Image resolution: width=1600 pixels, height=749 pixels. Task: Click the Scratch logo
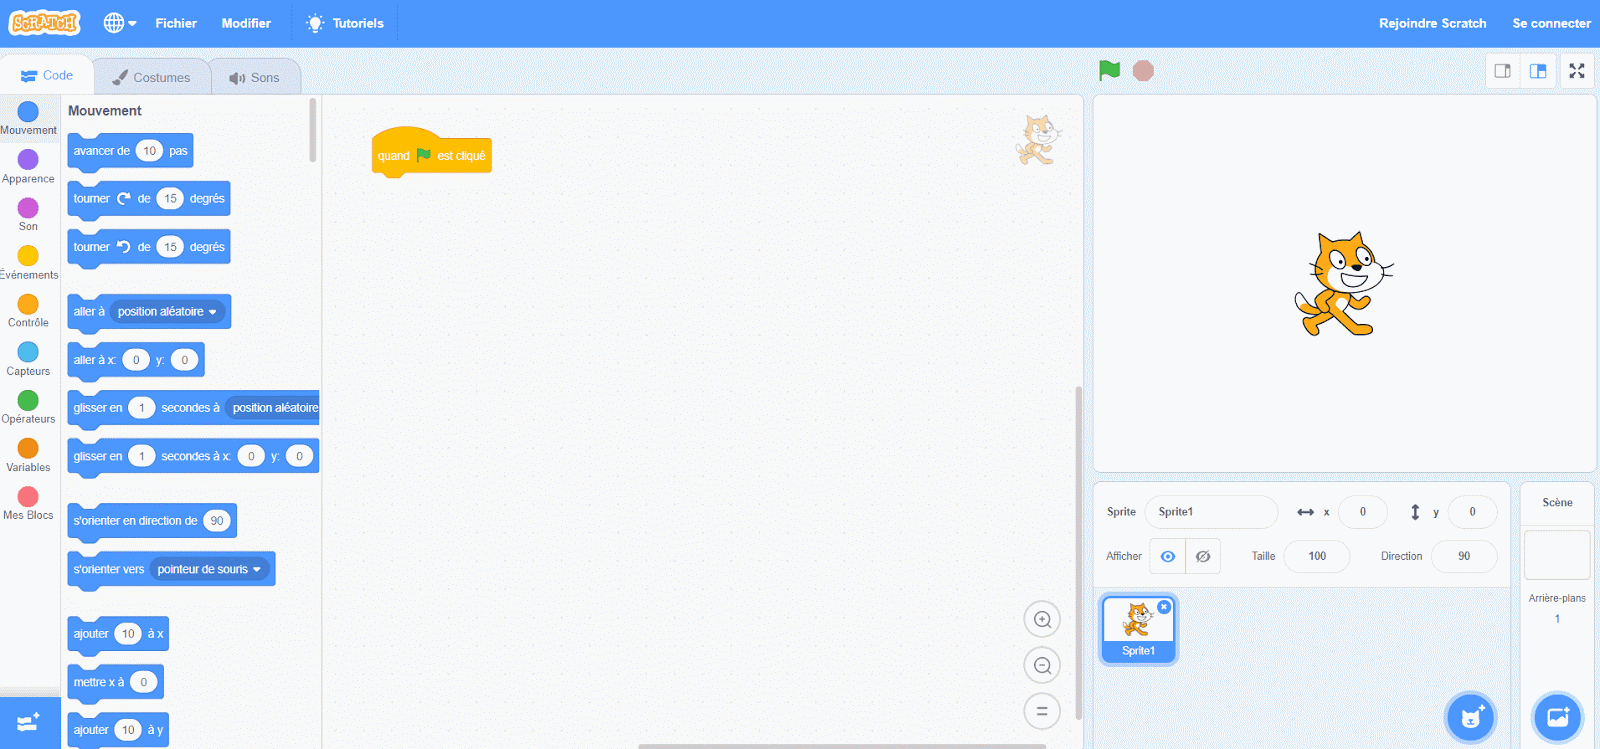[x=44, y=22]
